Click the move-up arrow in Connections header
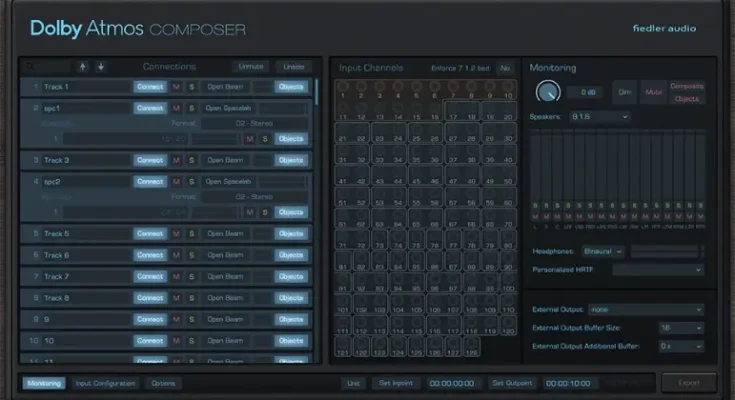The image size is (735, 400). pyautogui.click(x=82, y=67)
